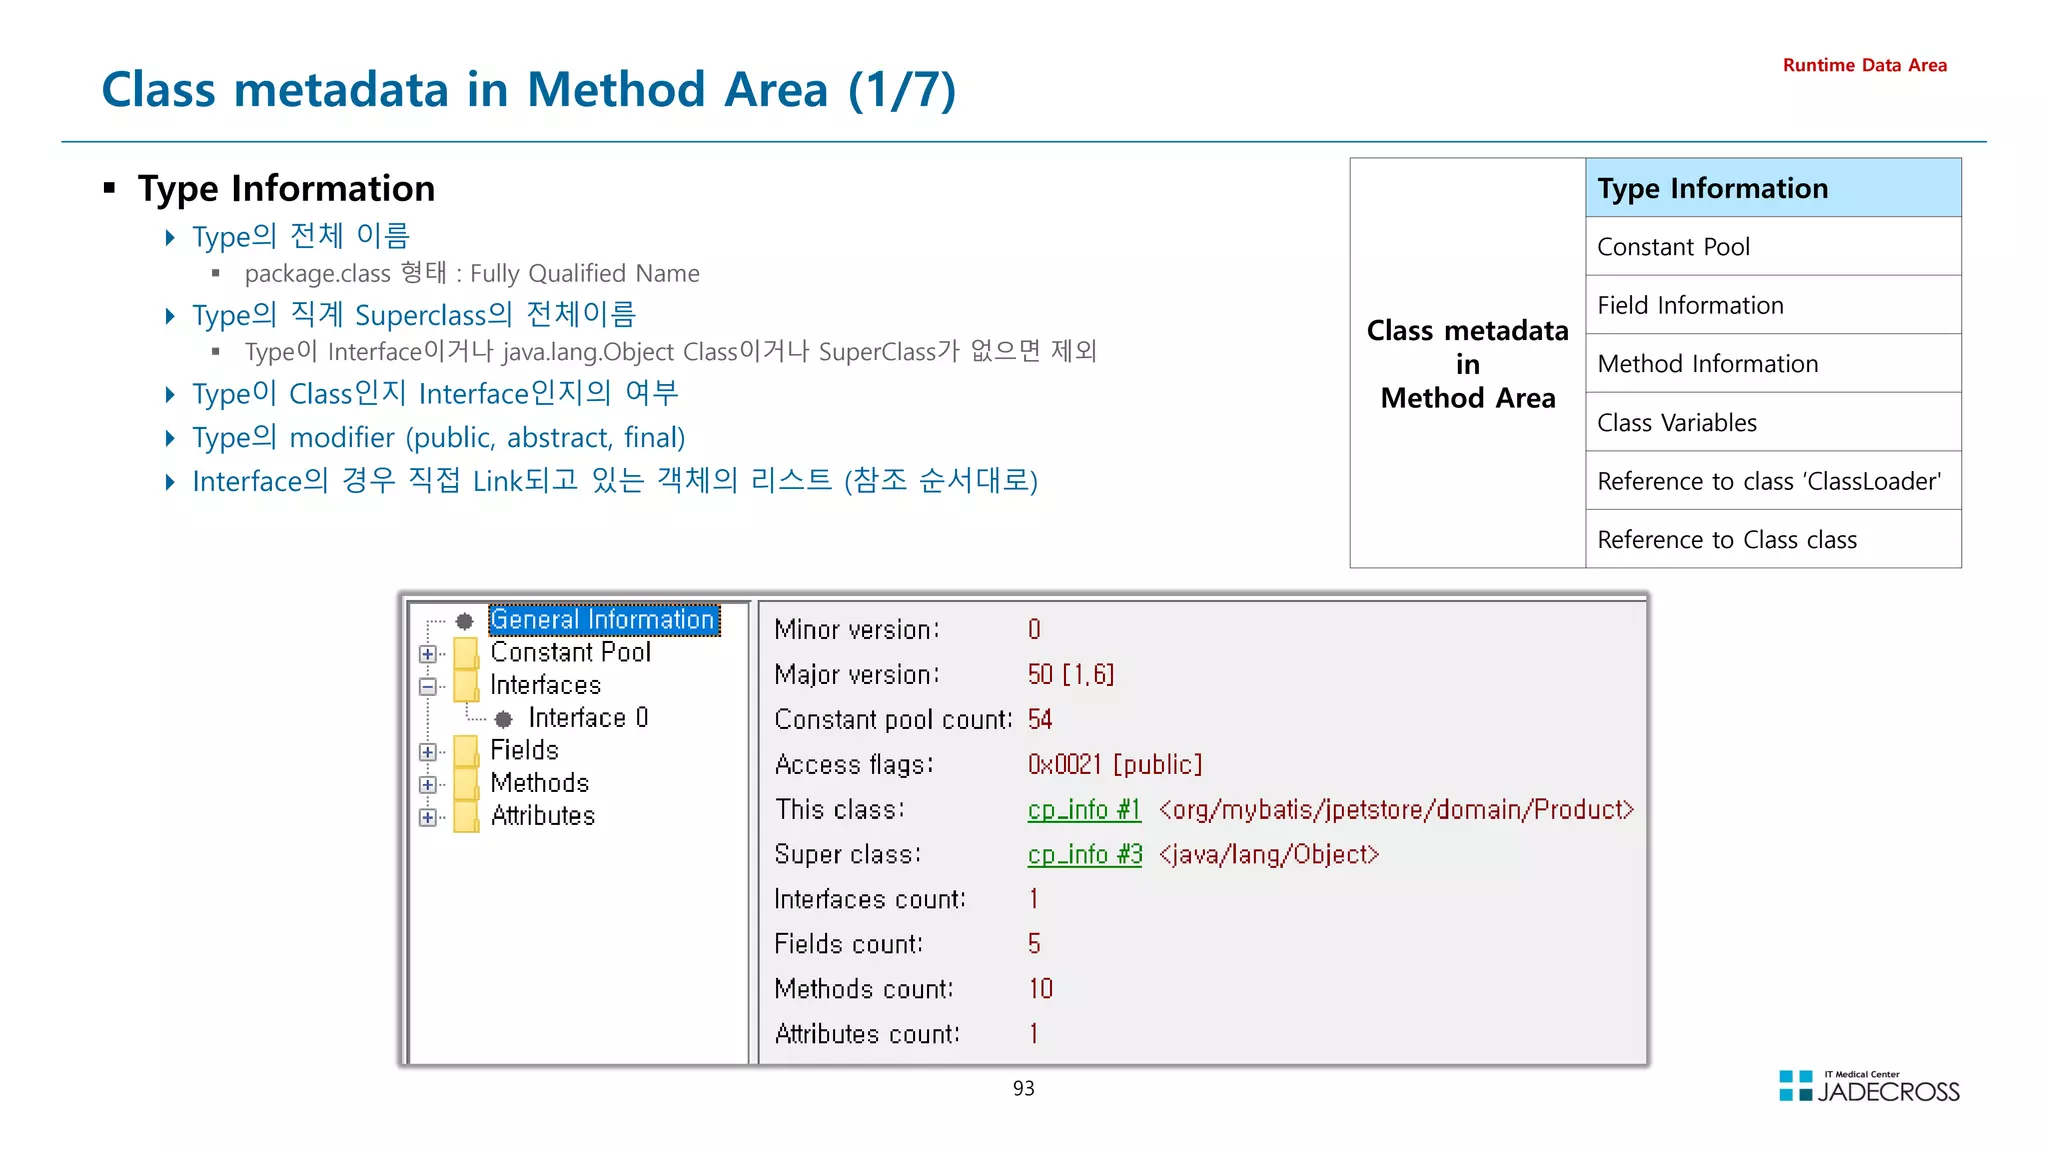Click the Fully Qualified Name sub-bullet

click(472, 274)
